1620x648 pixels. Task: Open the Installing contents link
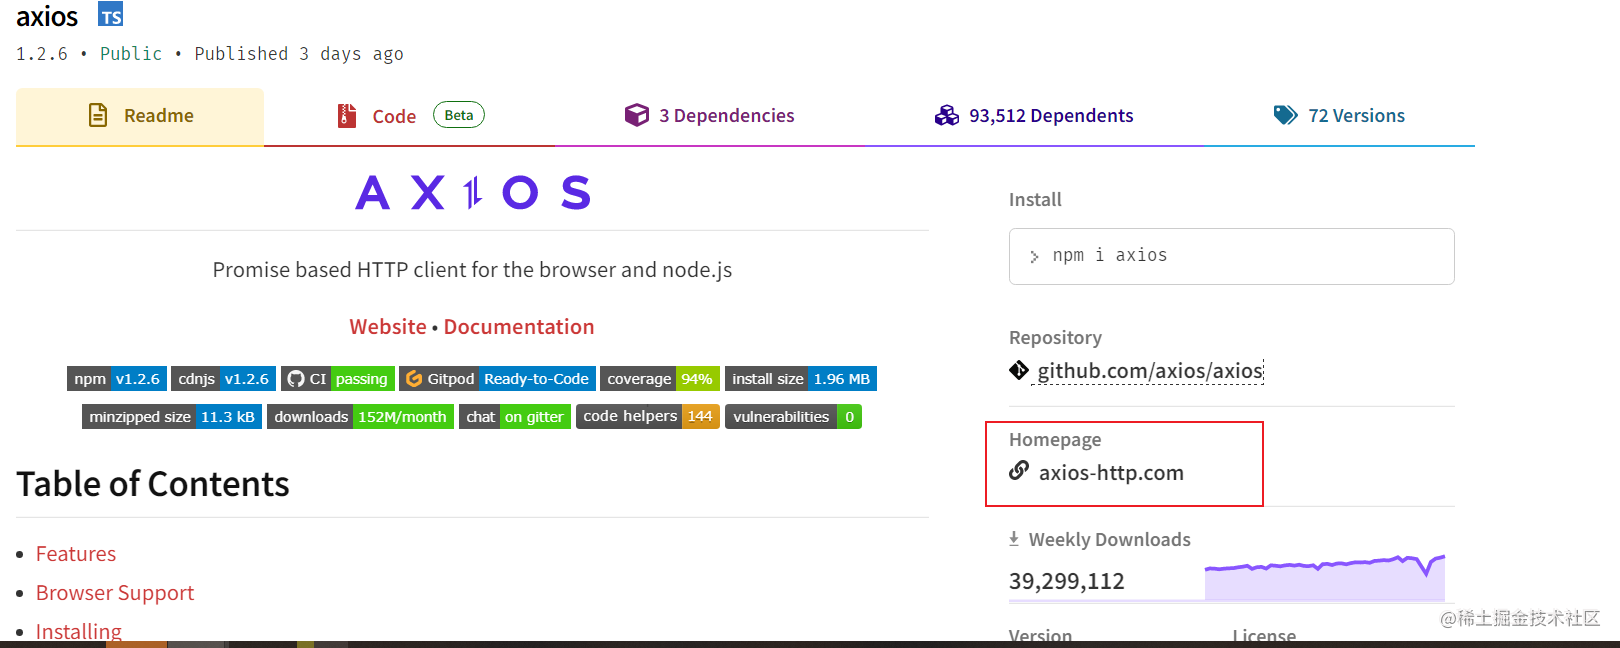point(79,632)
